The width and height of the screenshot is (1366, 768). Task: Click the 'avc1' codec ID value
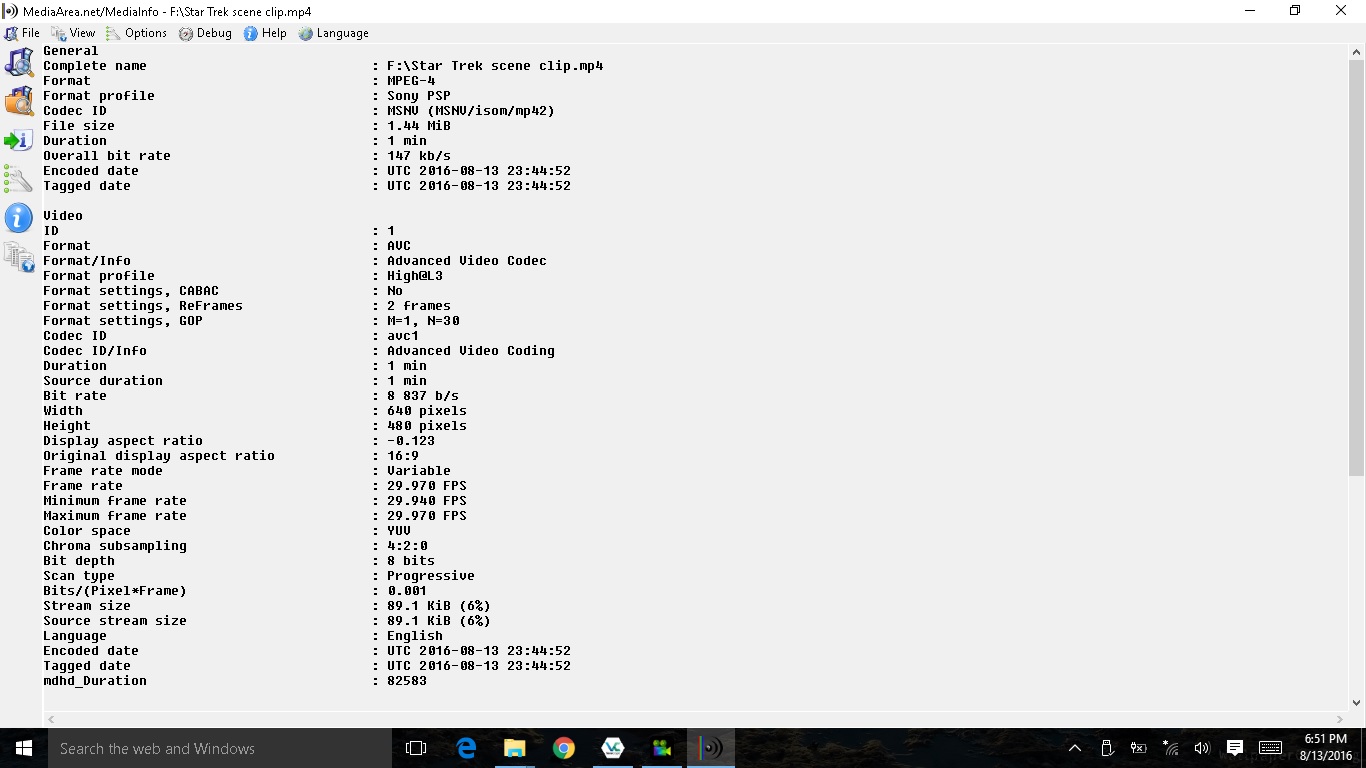[x=403, y=336]
